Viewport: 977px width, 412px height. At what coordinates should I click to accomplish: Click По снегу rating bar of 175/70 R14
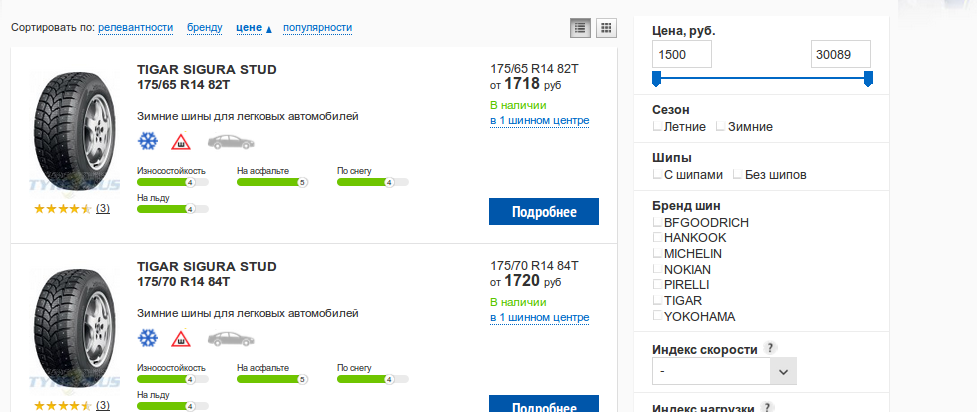(x=373, y=379)
